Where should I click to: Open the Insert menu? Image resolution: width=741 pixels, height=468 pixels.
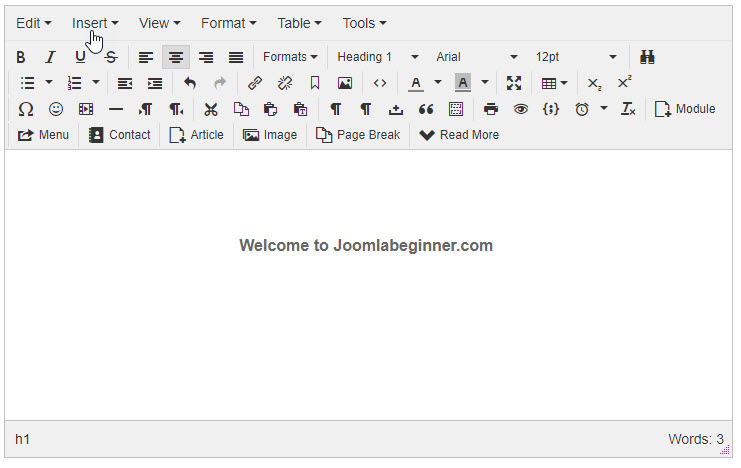coord(95,23)
